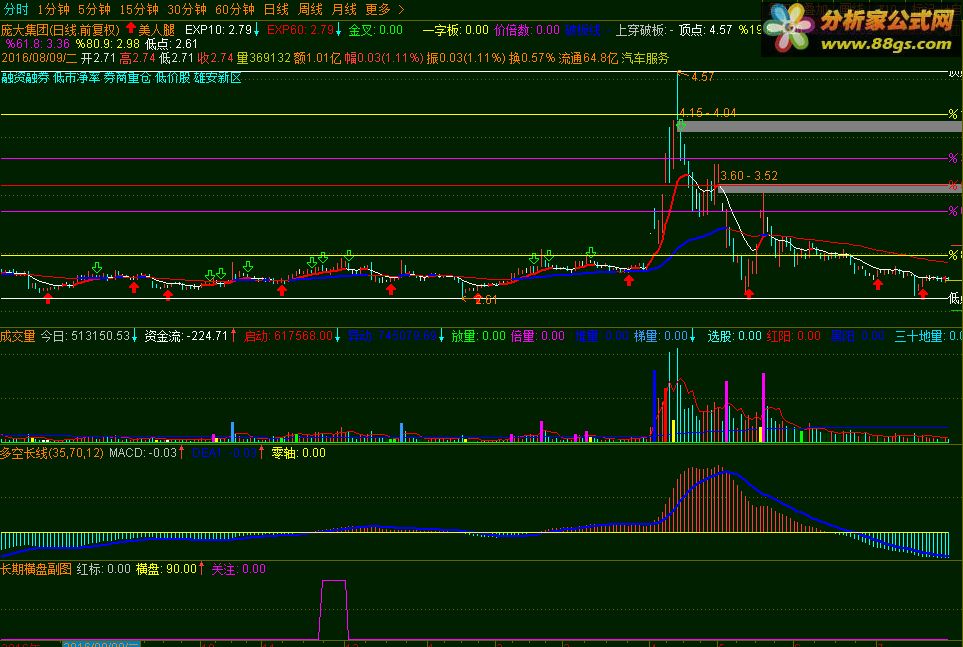Click the %80.9: 2.98 level readout
The width and height of the screenshot is (963, 647).
107,44
